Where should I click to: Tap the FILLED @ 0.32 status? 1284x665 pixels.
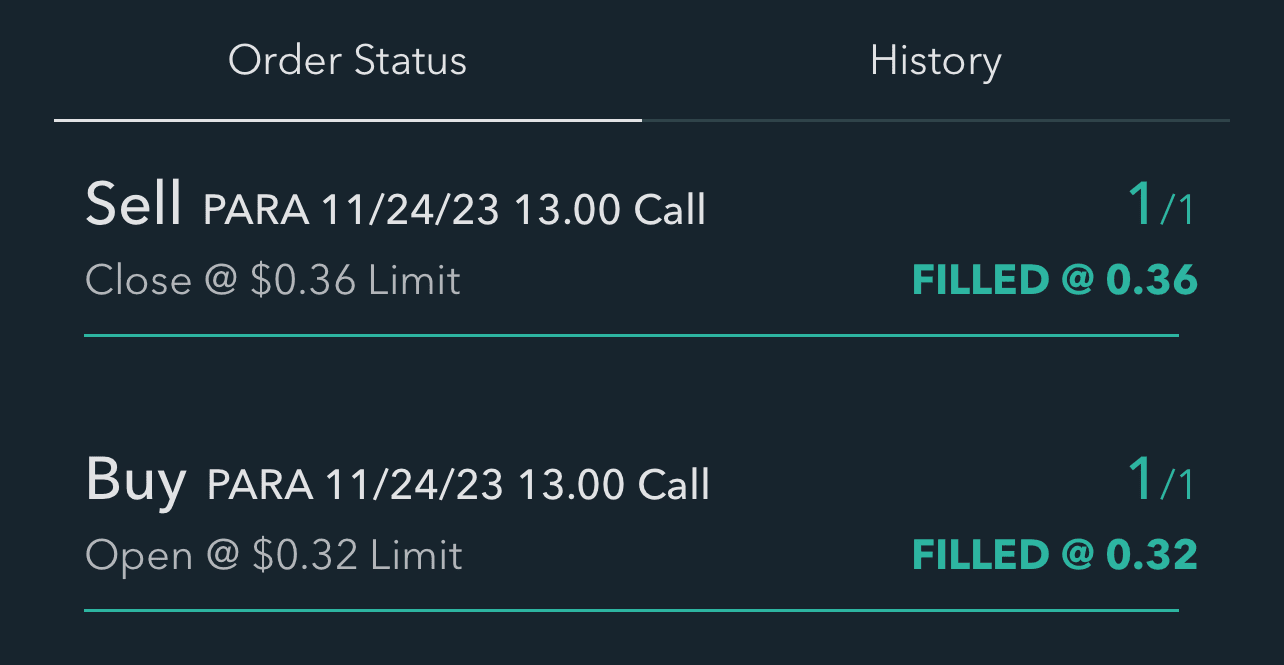point(1054,555)
